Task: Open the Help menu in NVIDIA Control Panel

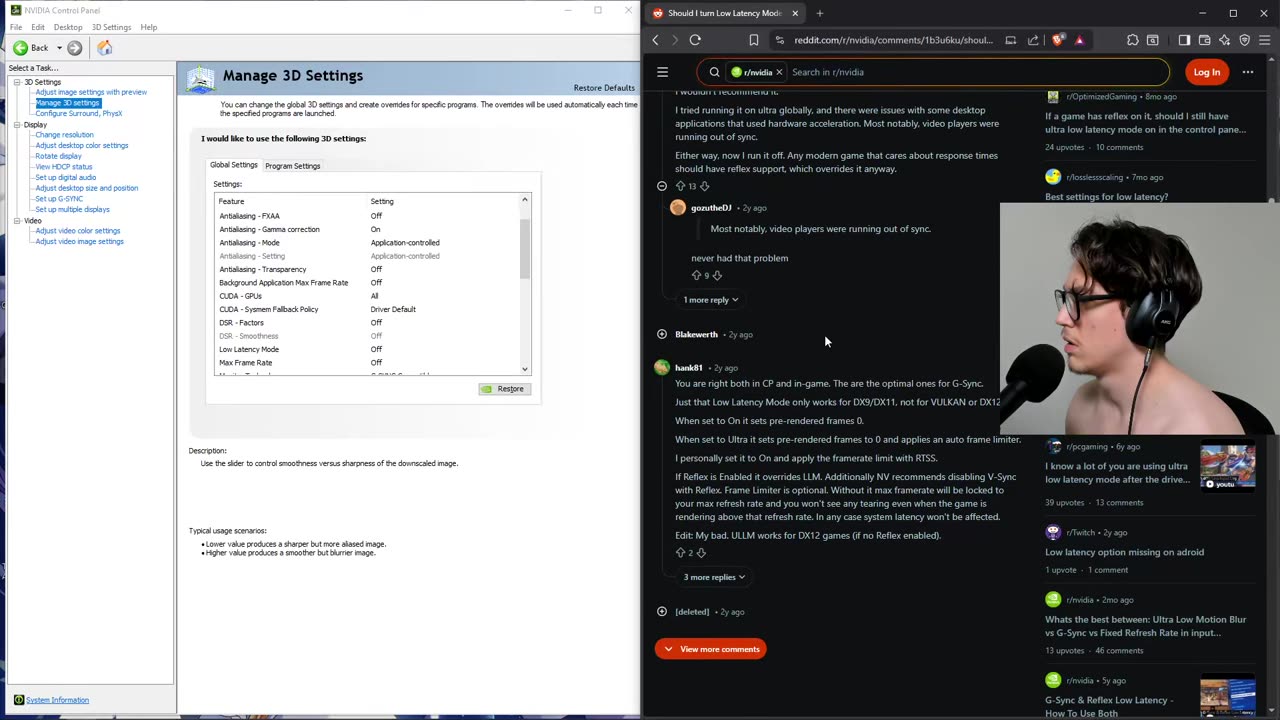Action: 148,27
